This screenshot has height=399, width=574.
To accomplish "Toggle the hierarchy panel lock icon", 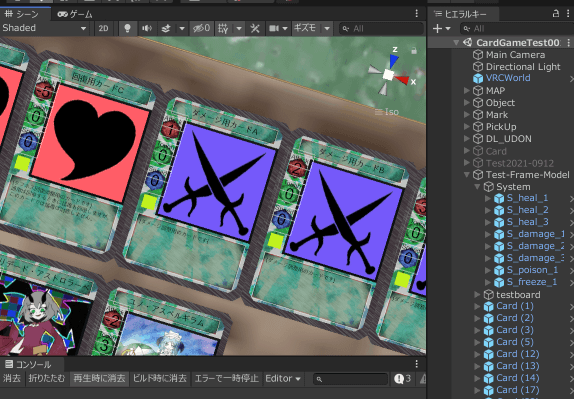I will tap(556, 14).
